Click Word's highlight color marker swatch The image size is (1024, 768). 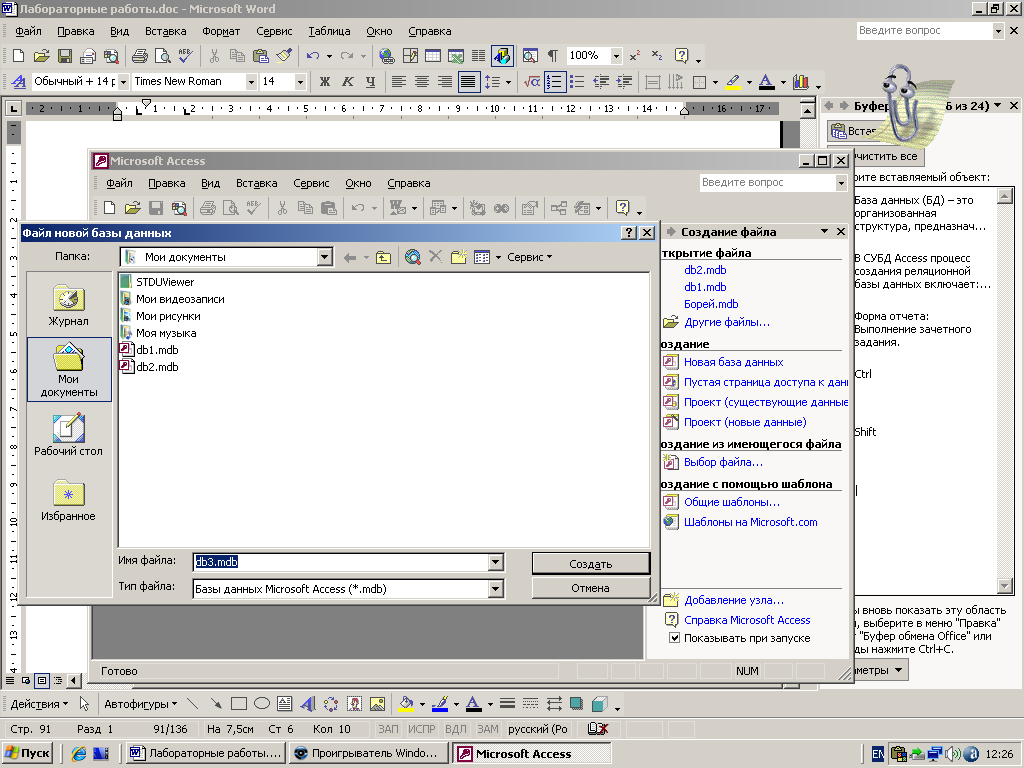point(733,82)
